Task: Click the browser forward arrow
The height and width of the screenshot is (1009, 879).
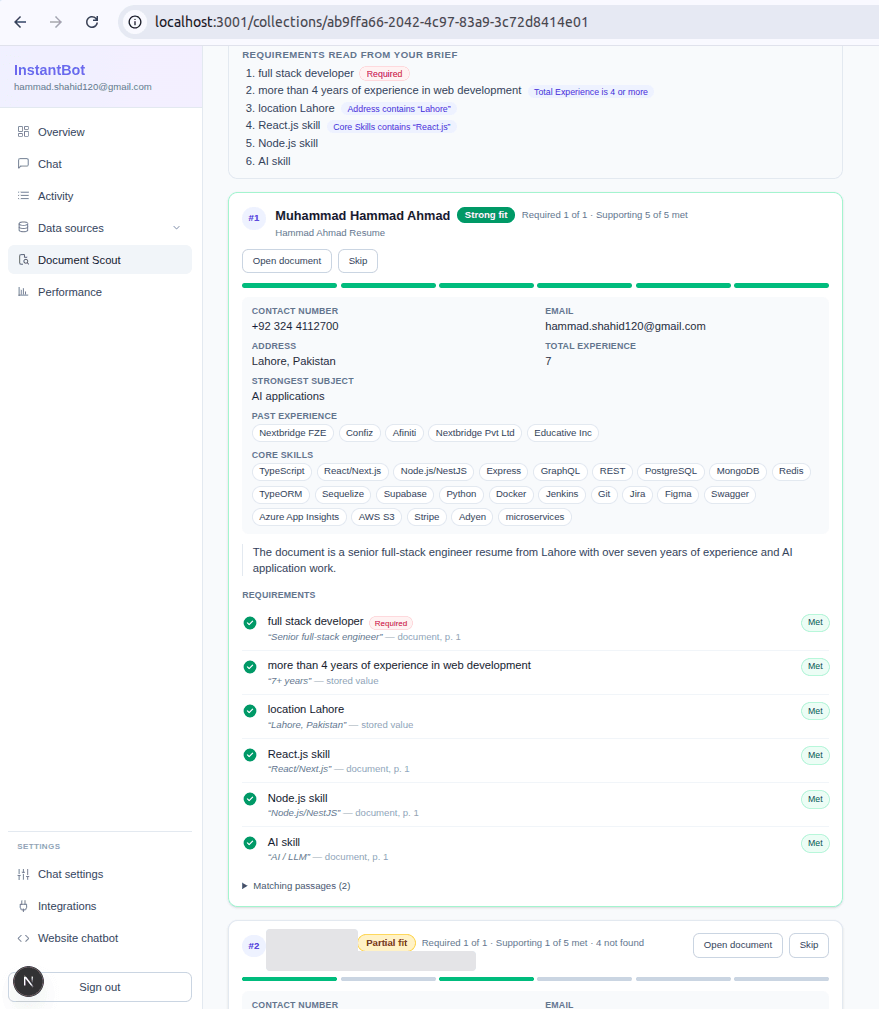Action: [56, 22]
